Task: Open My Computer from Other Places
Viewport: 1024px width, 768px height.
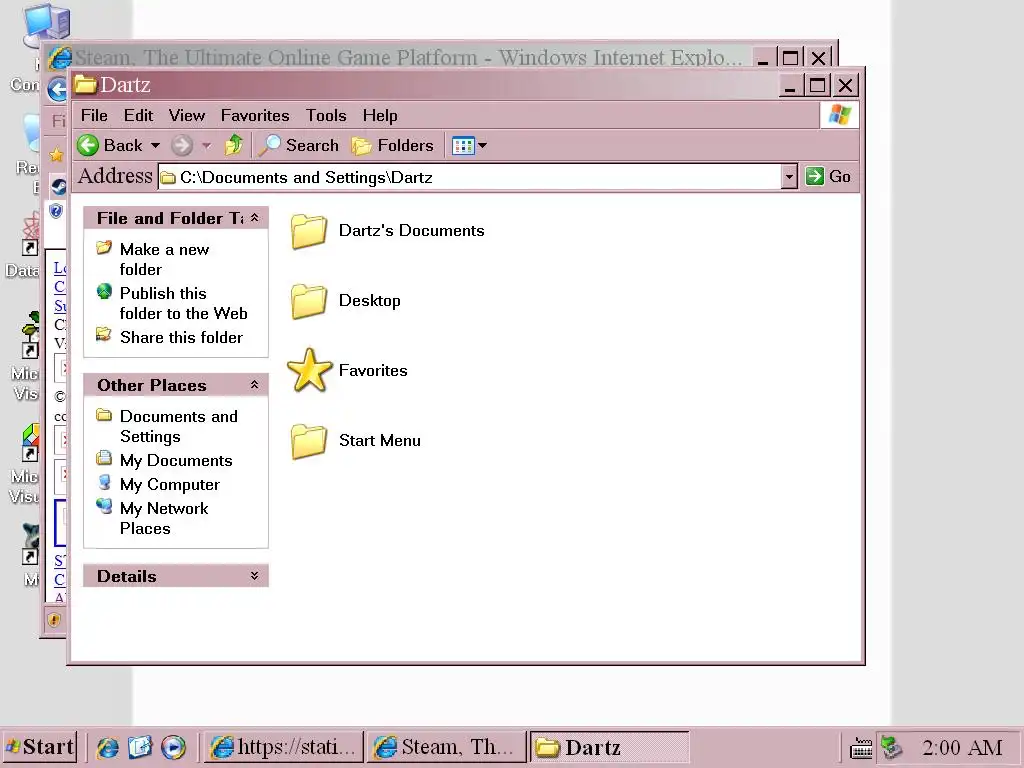Action: pos(170,485)
